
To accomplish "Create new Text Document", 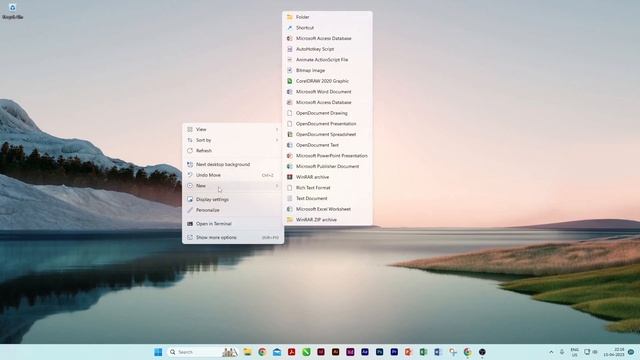I will pyautogui.click(x=327, y=198).
